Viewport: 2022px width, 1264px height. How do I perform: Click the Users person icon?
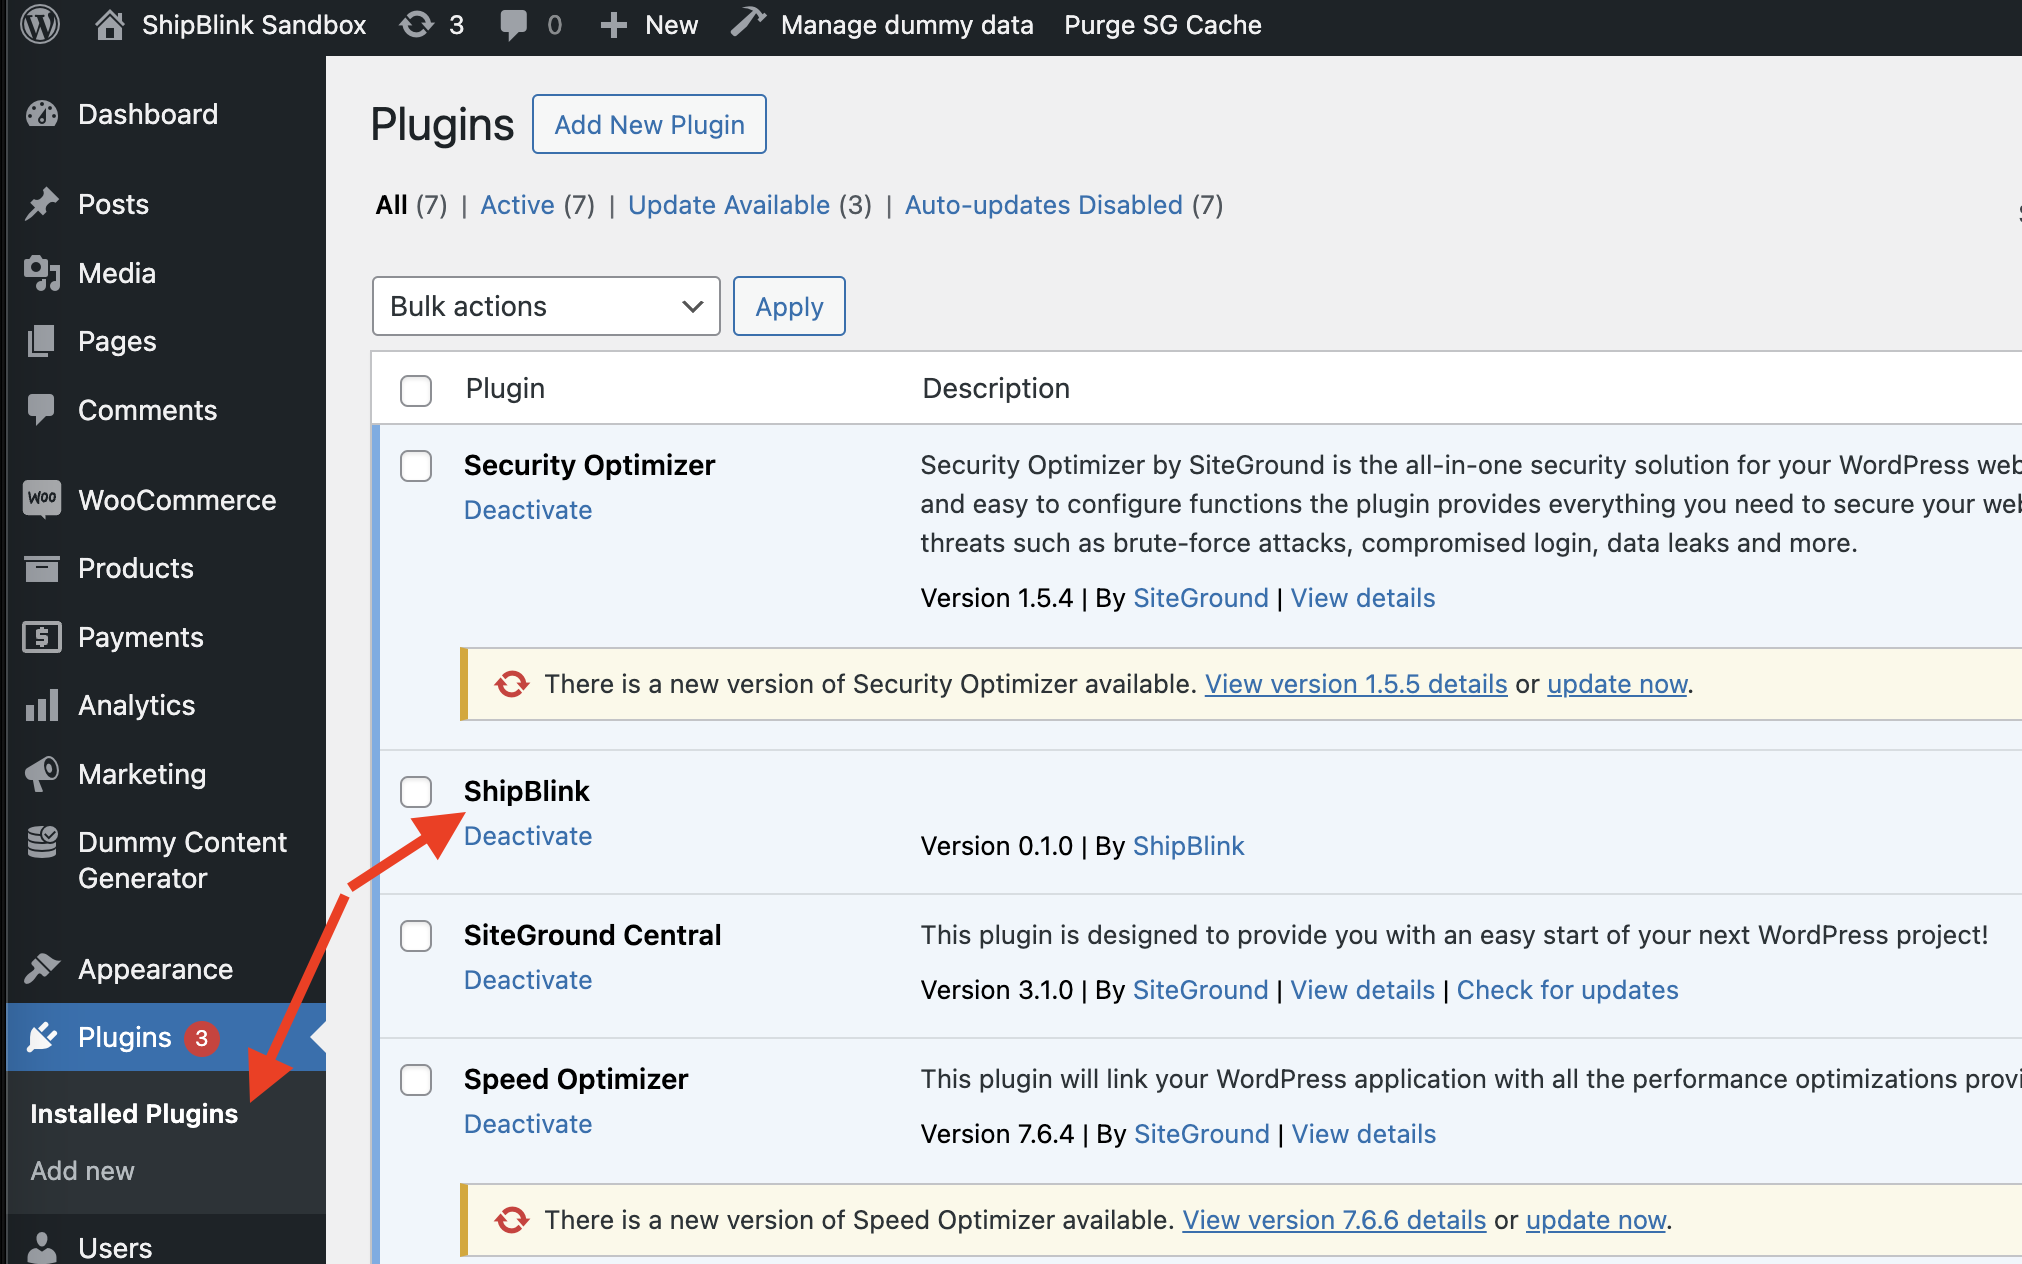(42, 1247)
